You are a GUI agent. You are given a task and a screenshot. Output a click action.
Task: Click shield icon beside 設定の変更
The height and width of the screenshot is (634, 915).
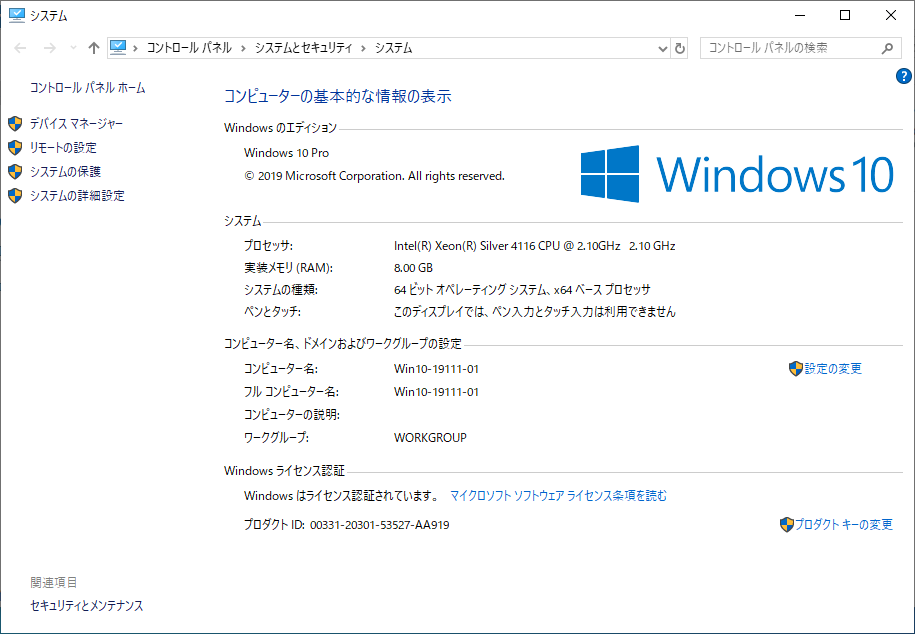click(x=795, y=369)
